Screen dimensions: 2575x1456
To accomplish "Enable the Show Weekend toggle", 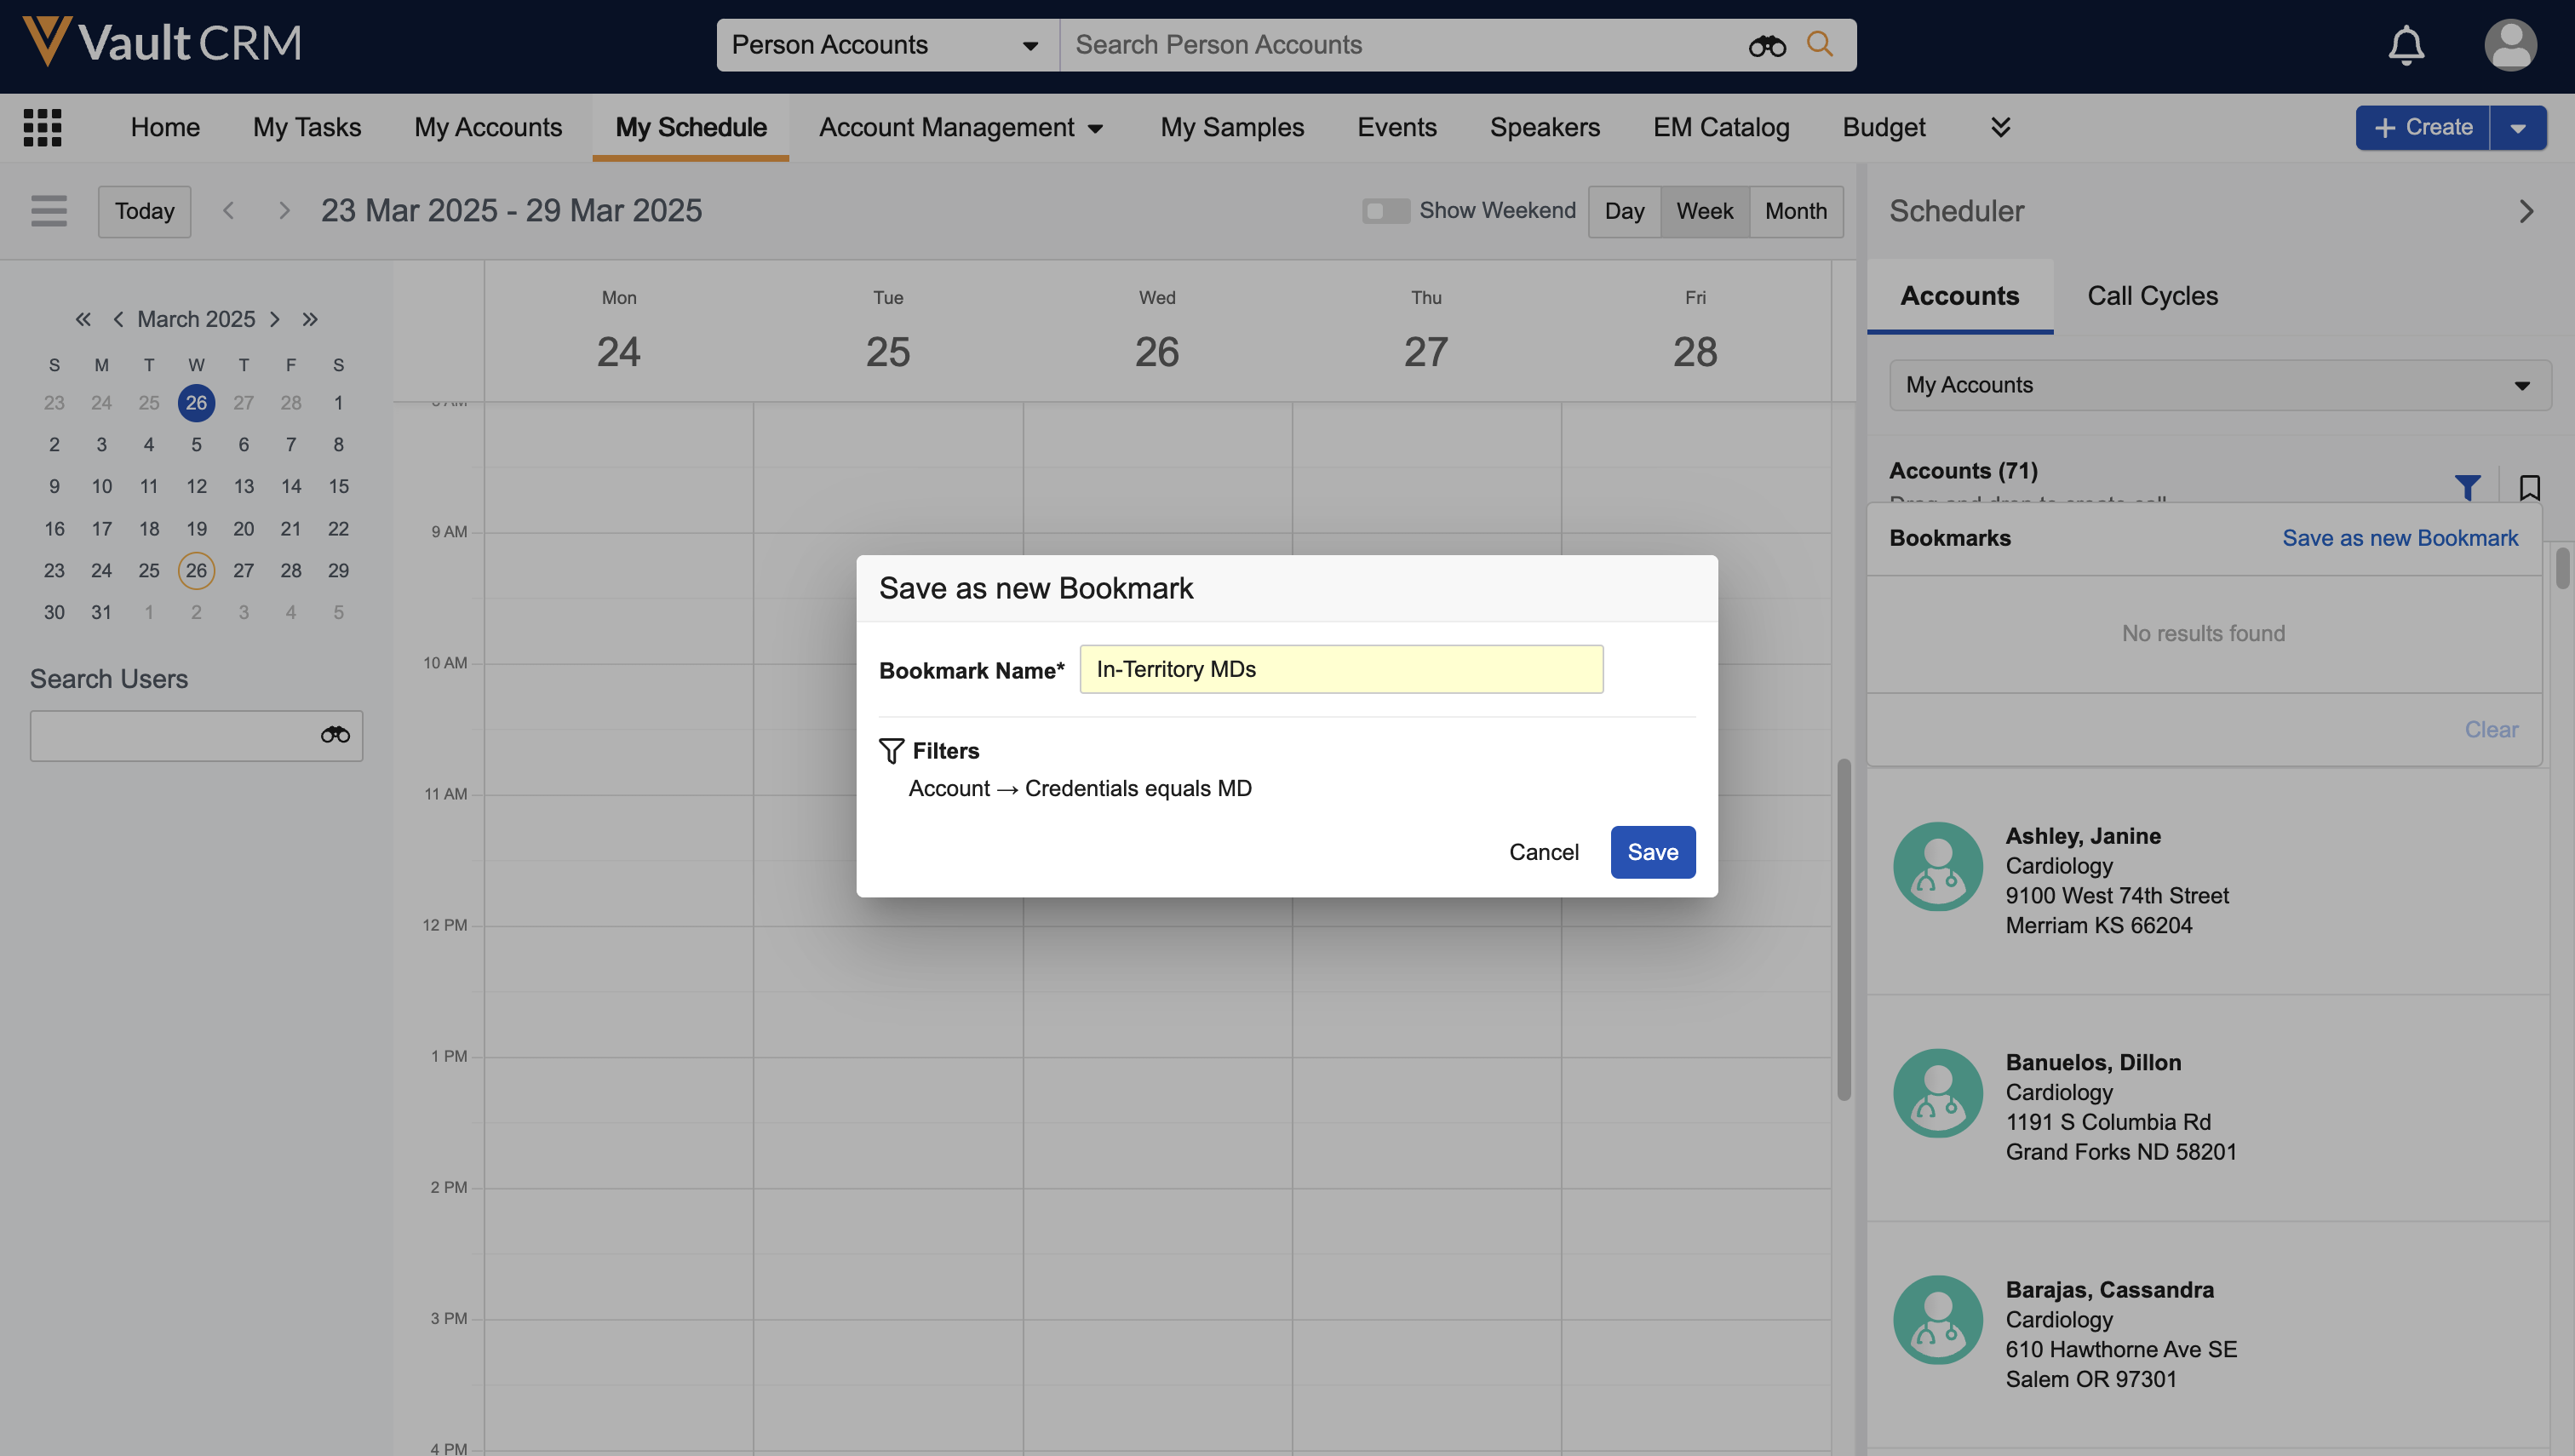I will tap(1385, 210).
